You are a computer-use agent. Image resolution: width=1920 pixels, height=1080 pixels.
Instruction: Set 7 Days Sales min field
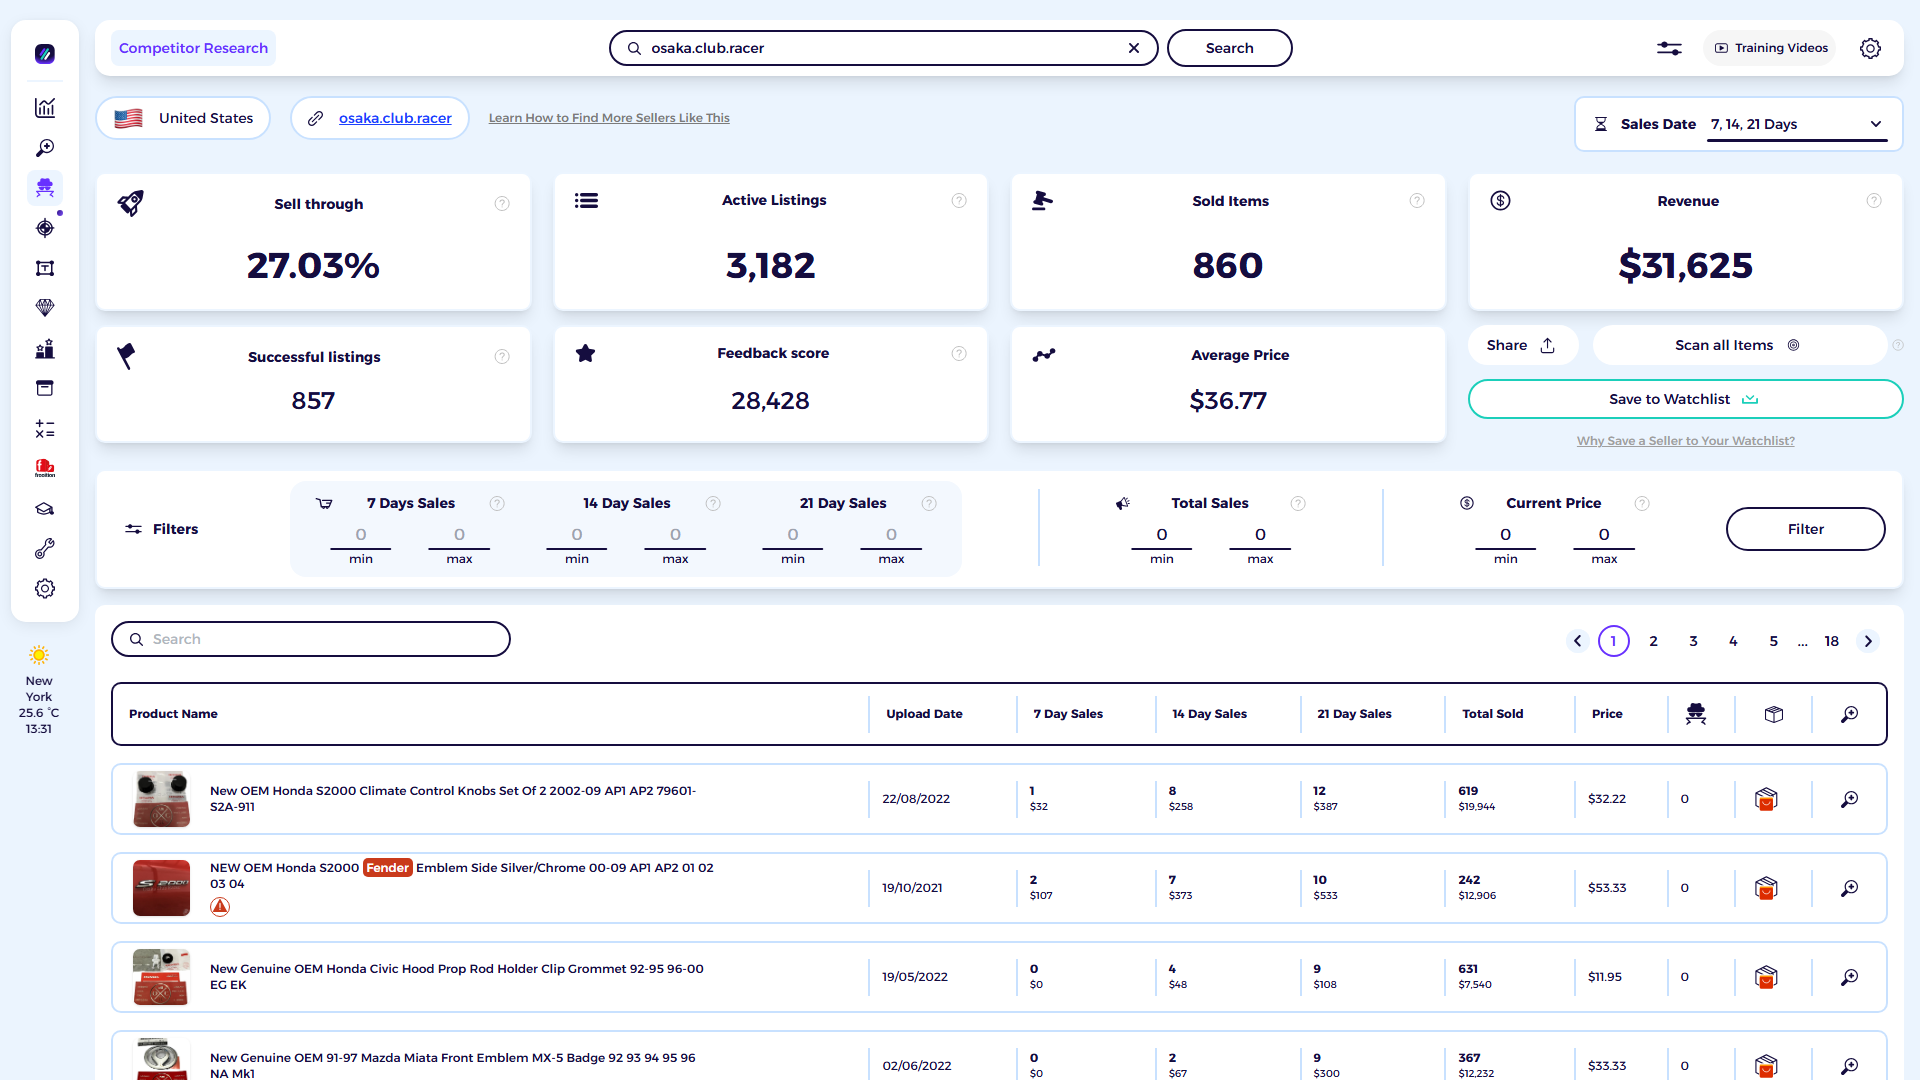coord(361,535)
